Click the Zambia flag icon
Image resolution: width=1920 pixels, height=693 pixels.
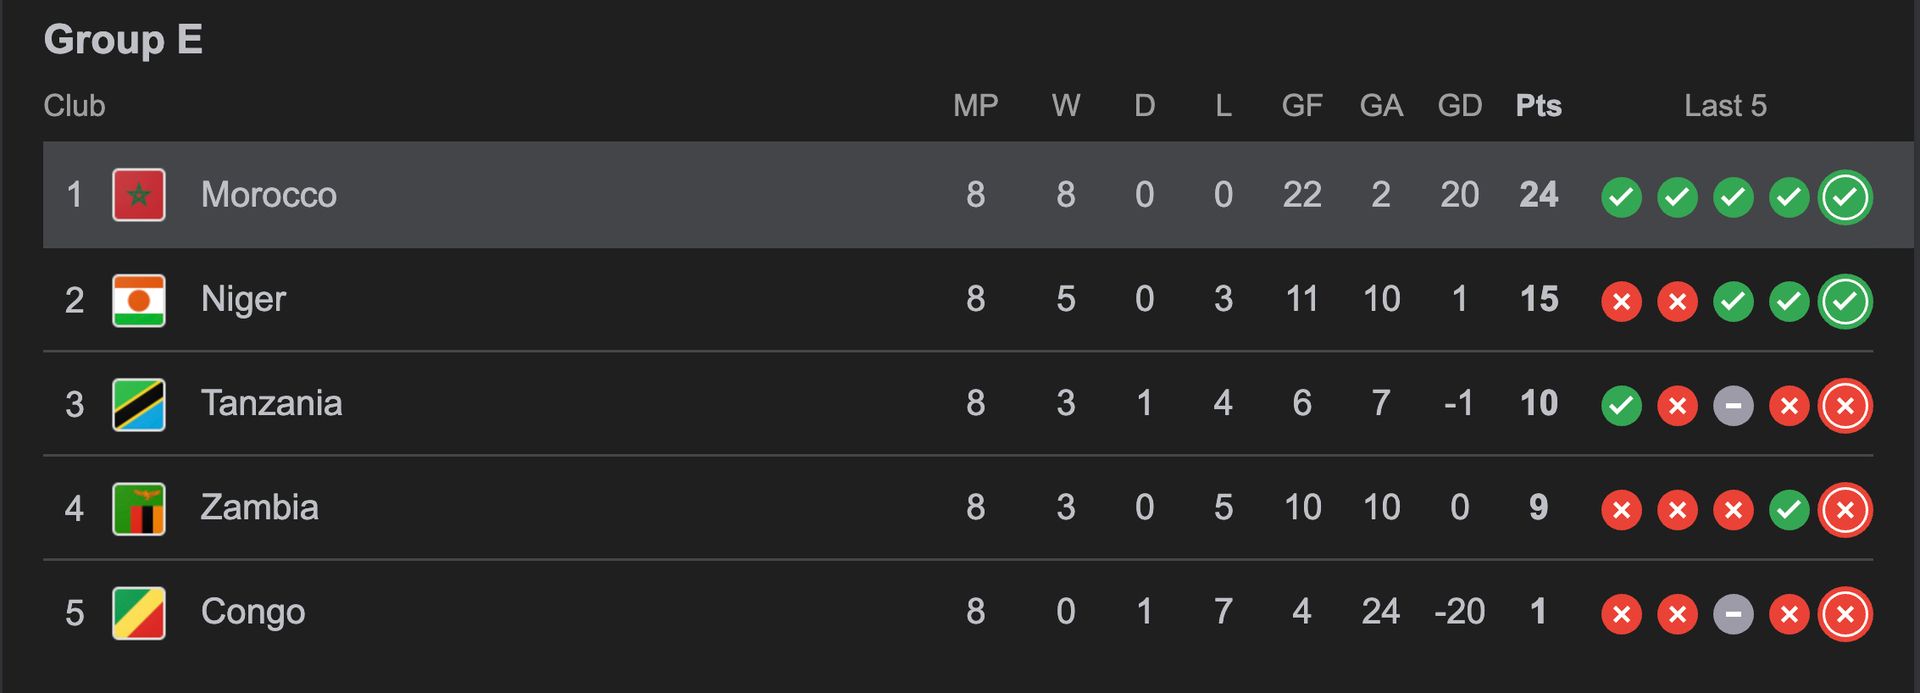[139, 508]
